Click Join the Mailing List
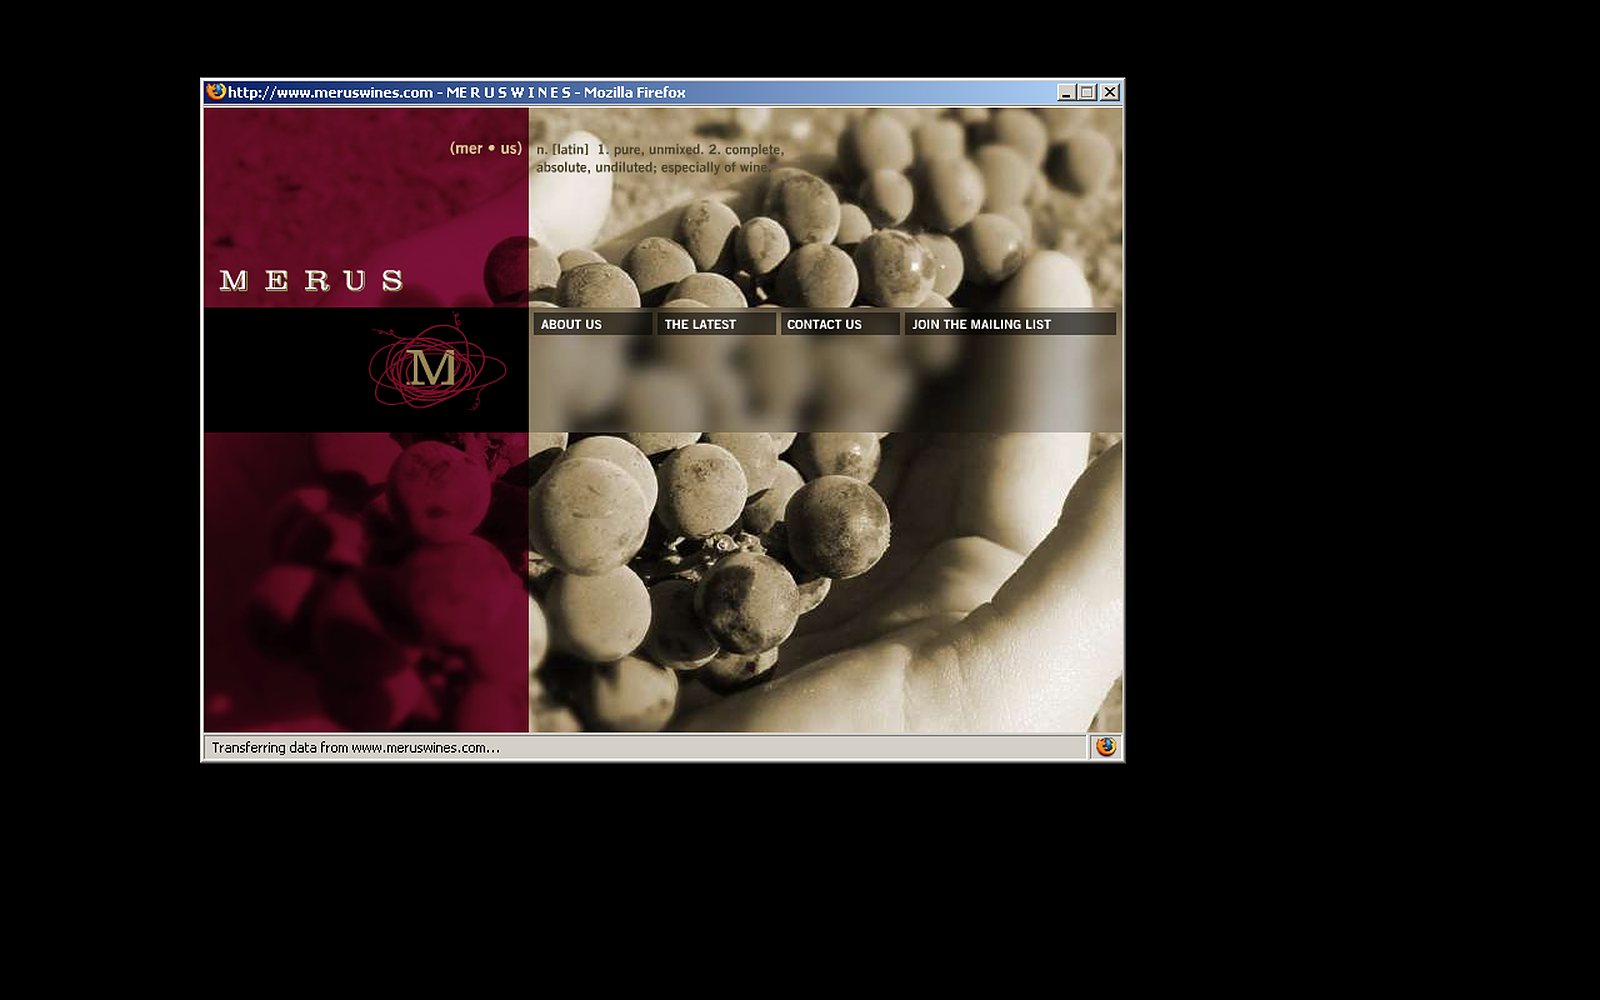This screenshot has height=1000, width=1600. 1010,324
